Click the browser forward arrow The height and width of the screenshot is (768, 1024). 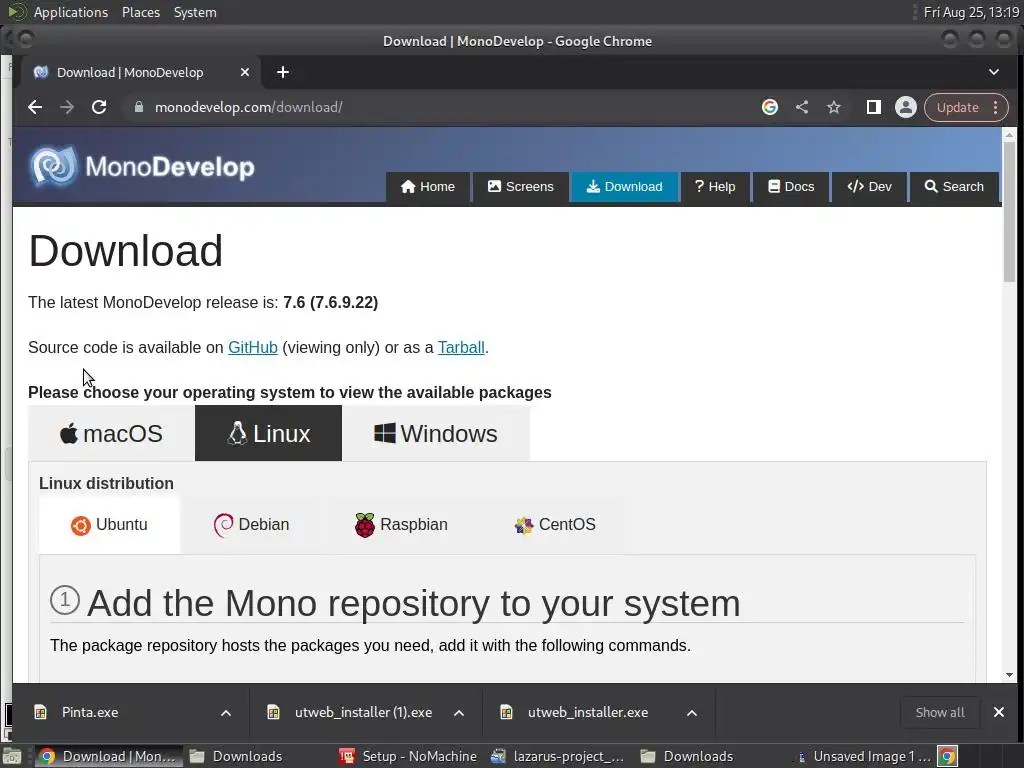tap(67, 107)
